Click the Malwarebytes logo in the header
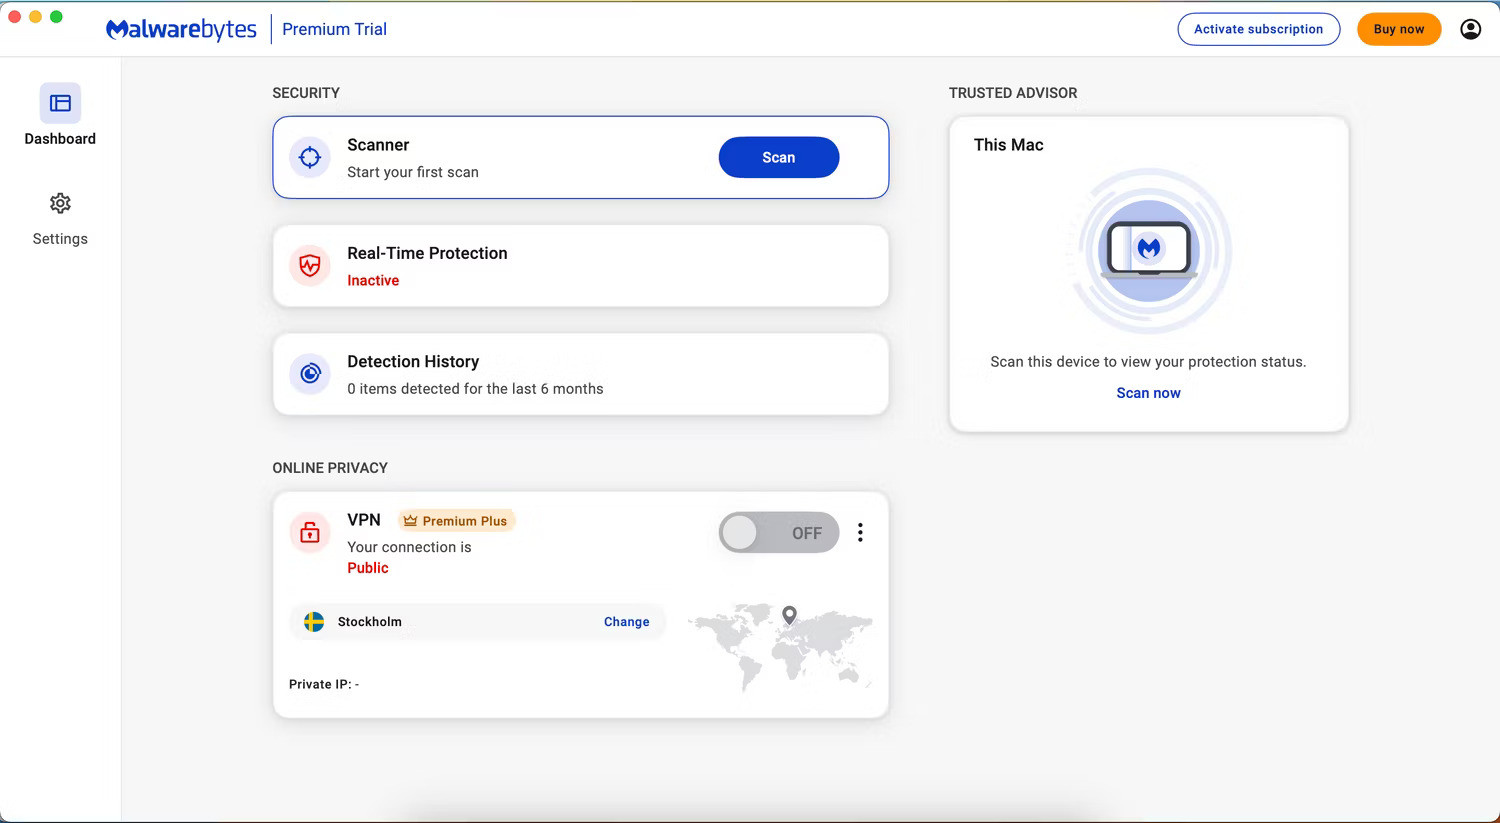Screen dimensions: 1500x823 (x=181, y=29)
